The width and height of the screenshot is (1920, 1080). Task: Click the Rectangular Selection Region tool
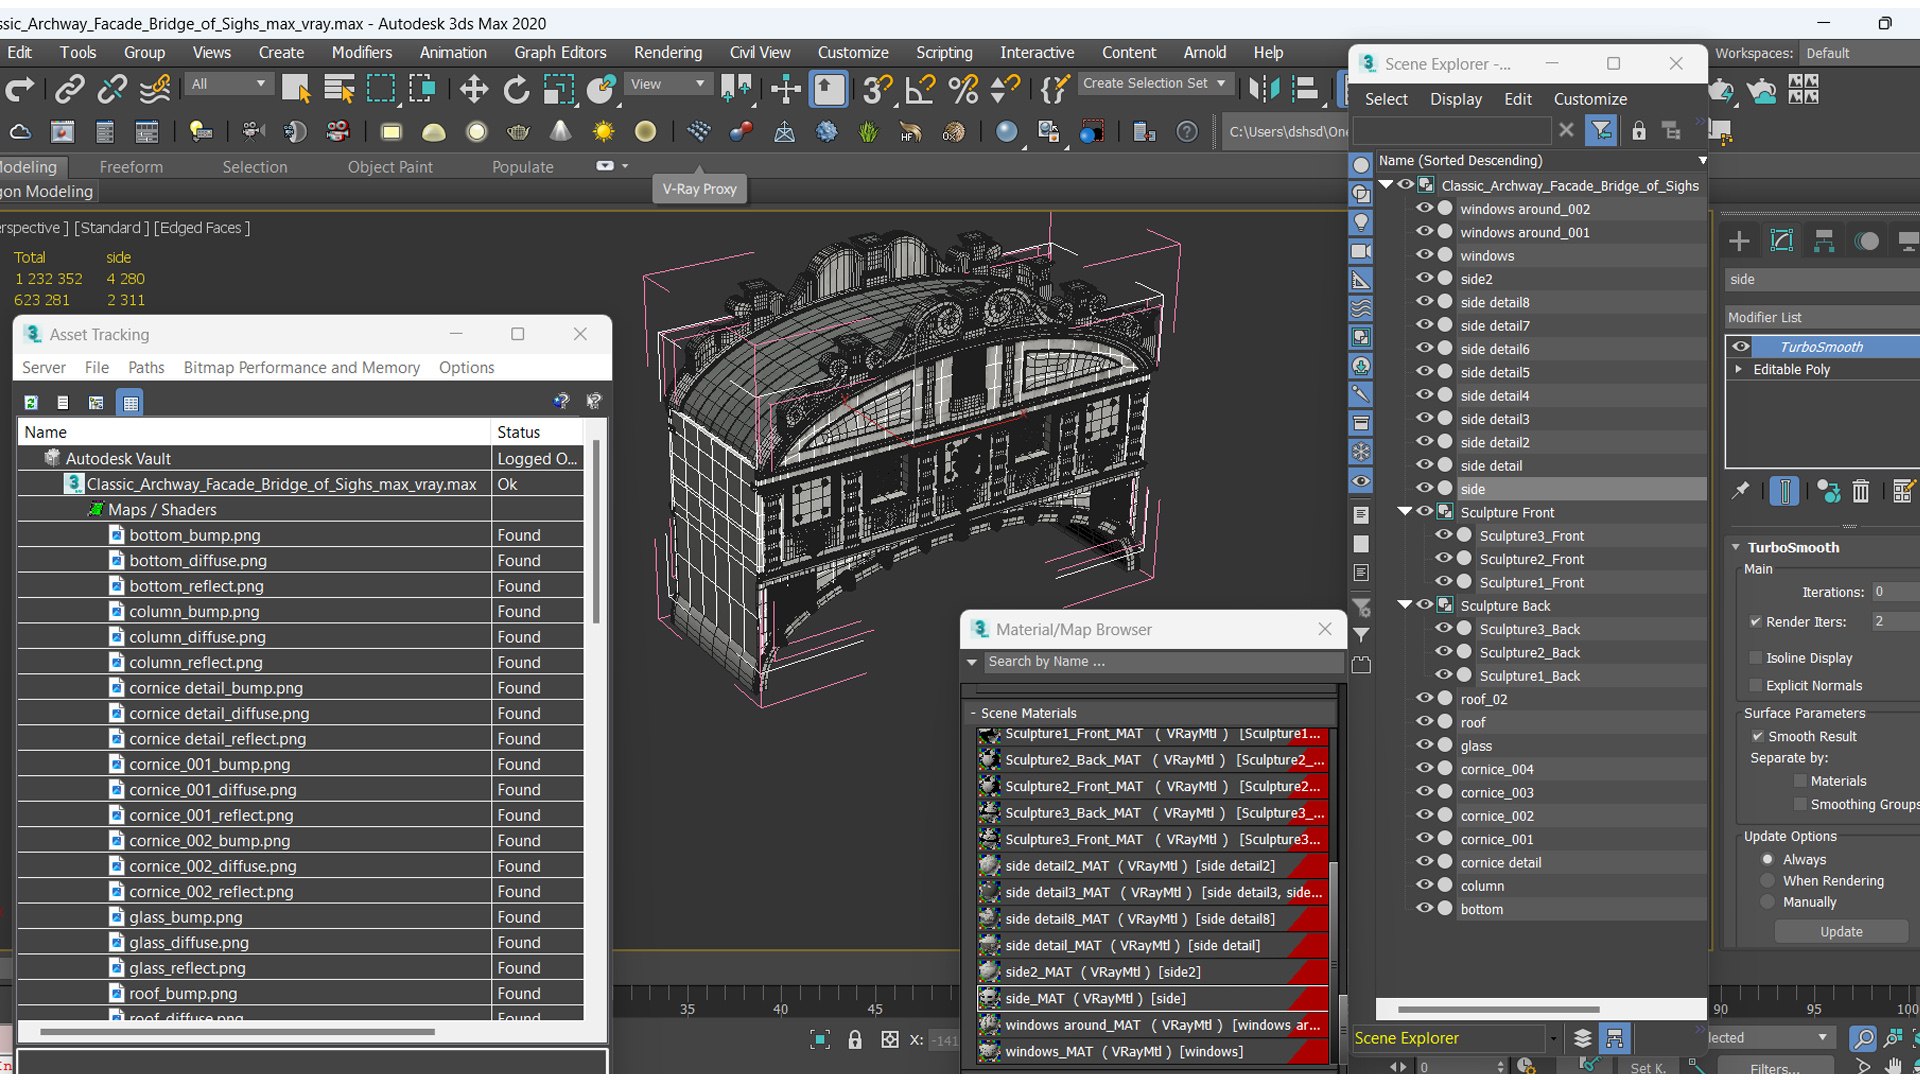381,90
